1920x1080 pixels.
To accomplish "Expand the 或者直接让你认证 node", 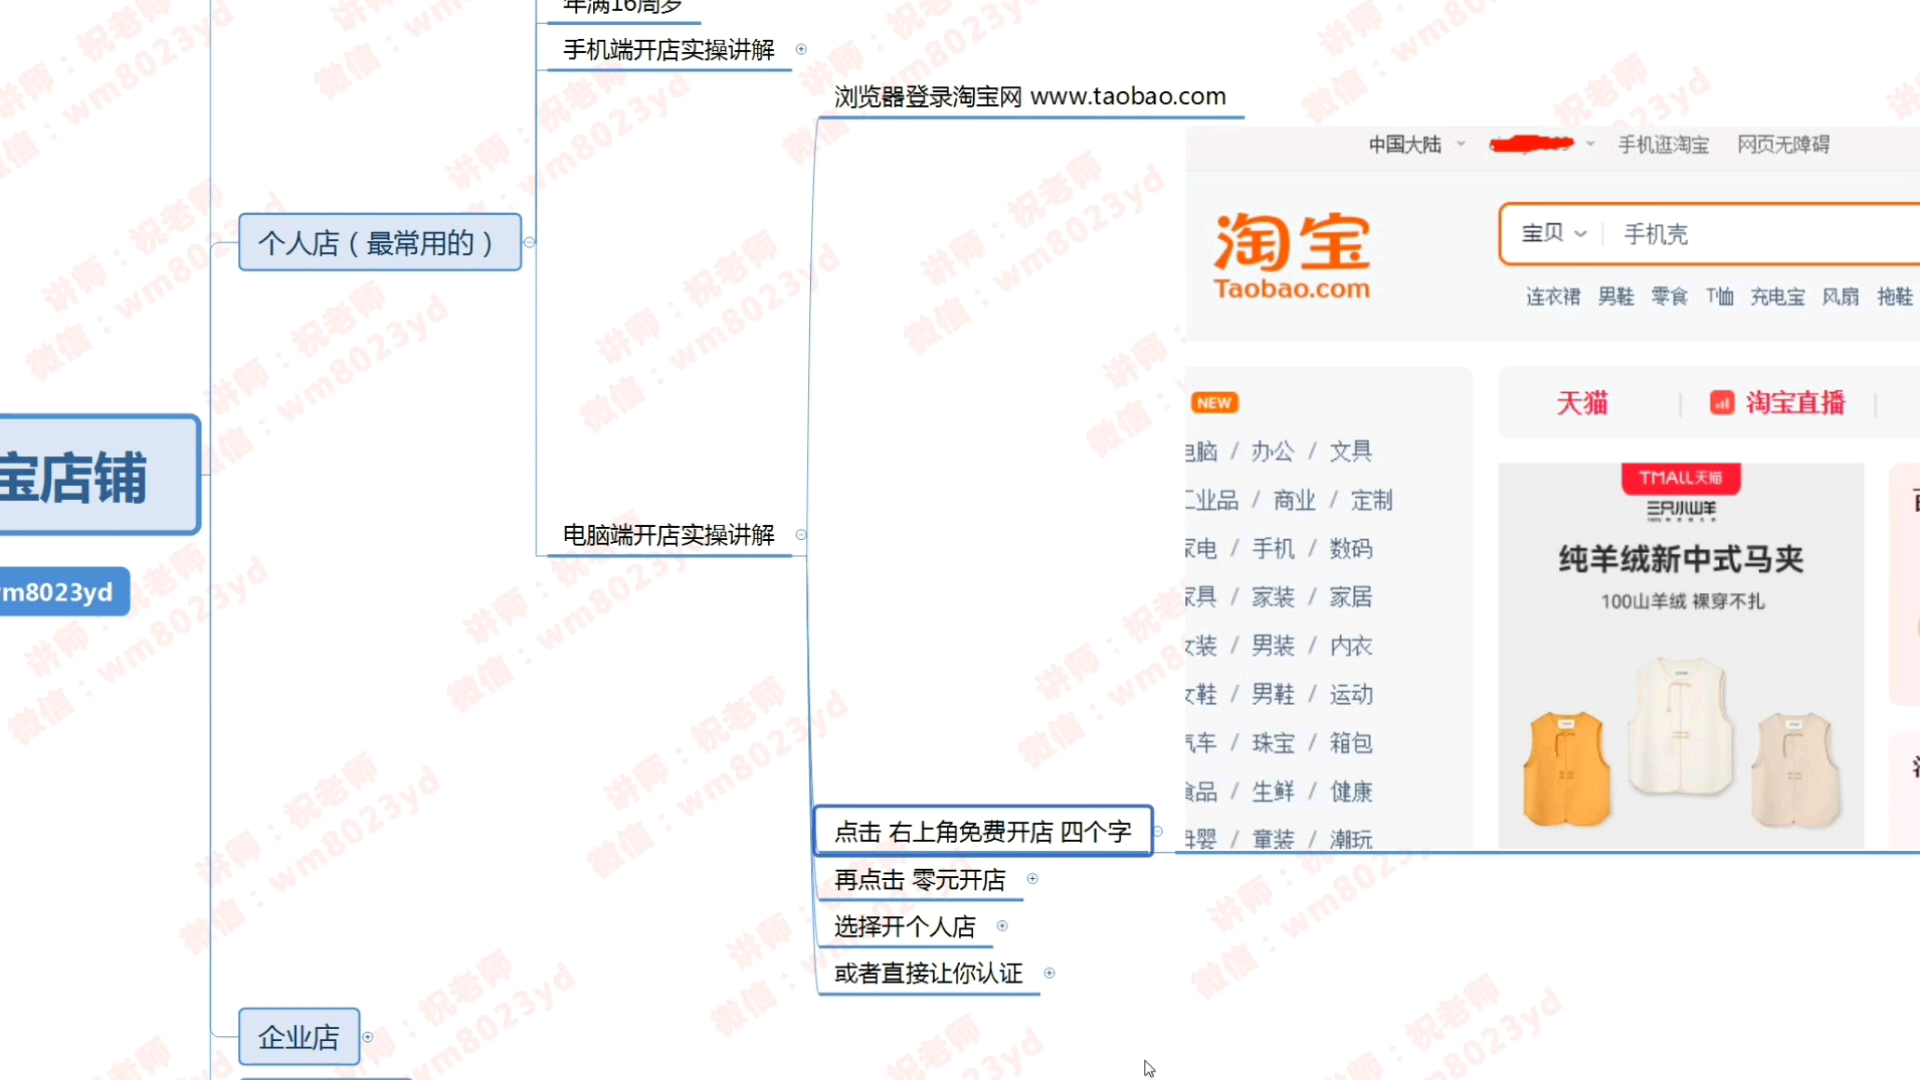I will 1049,973.
